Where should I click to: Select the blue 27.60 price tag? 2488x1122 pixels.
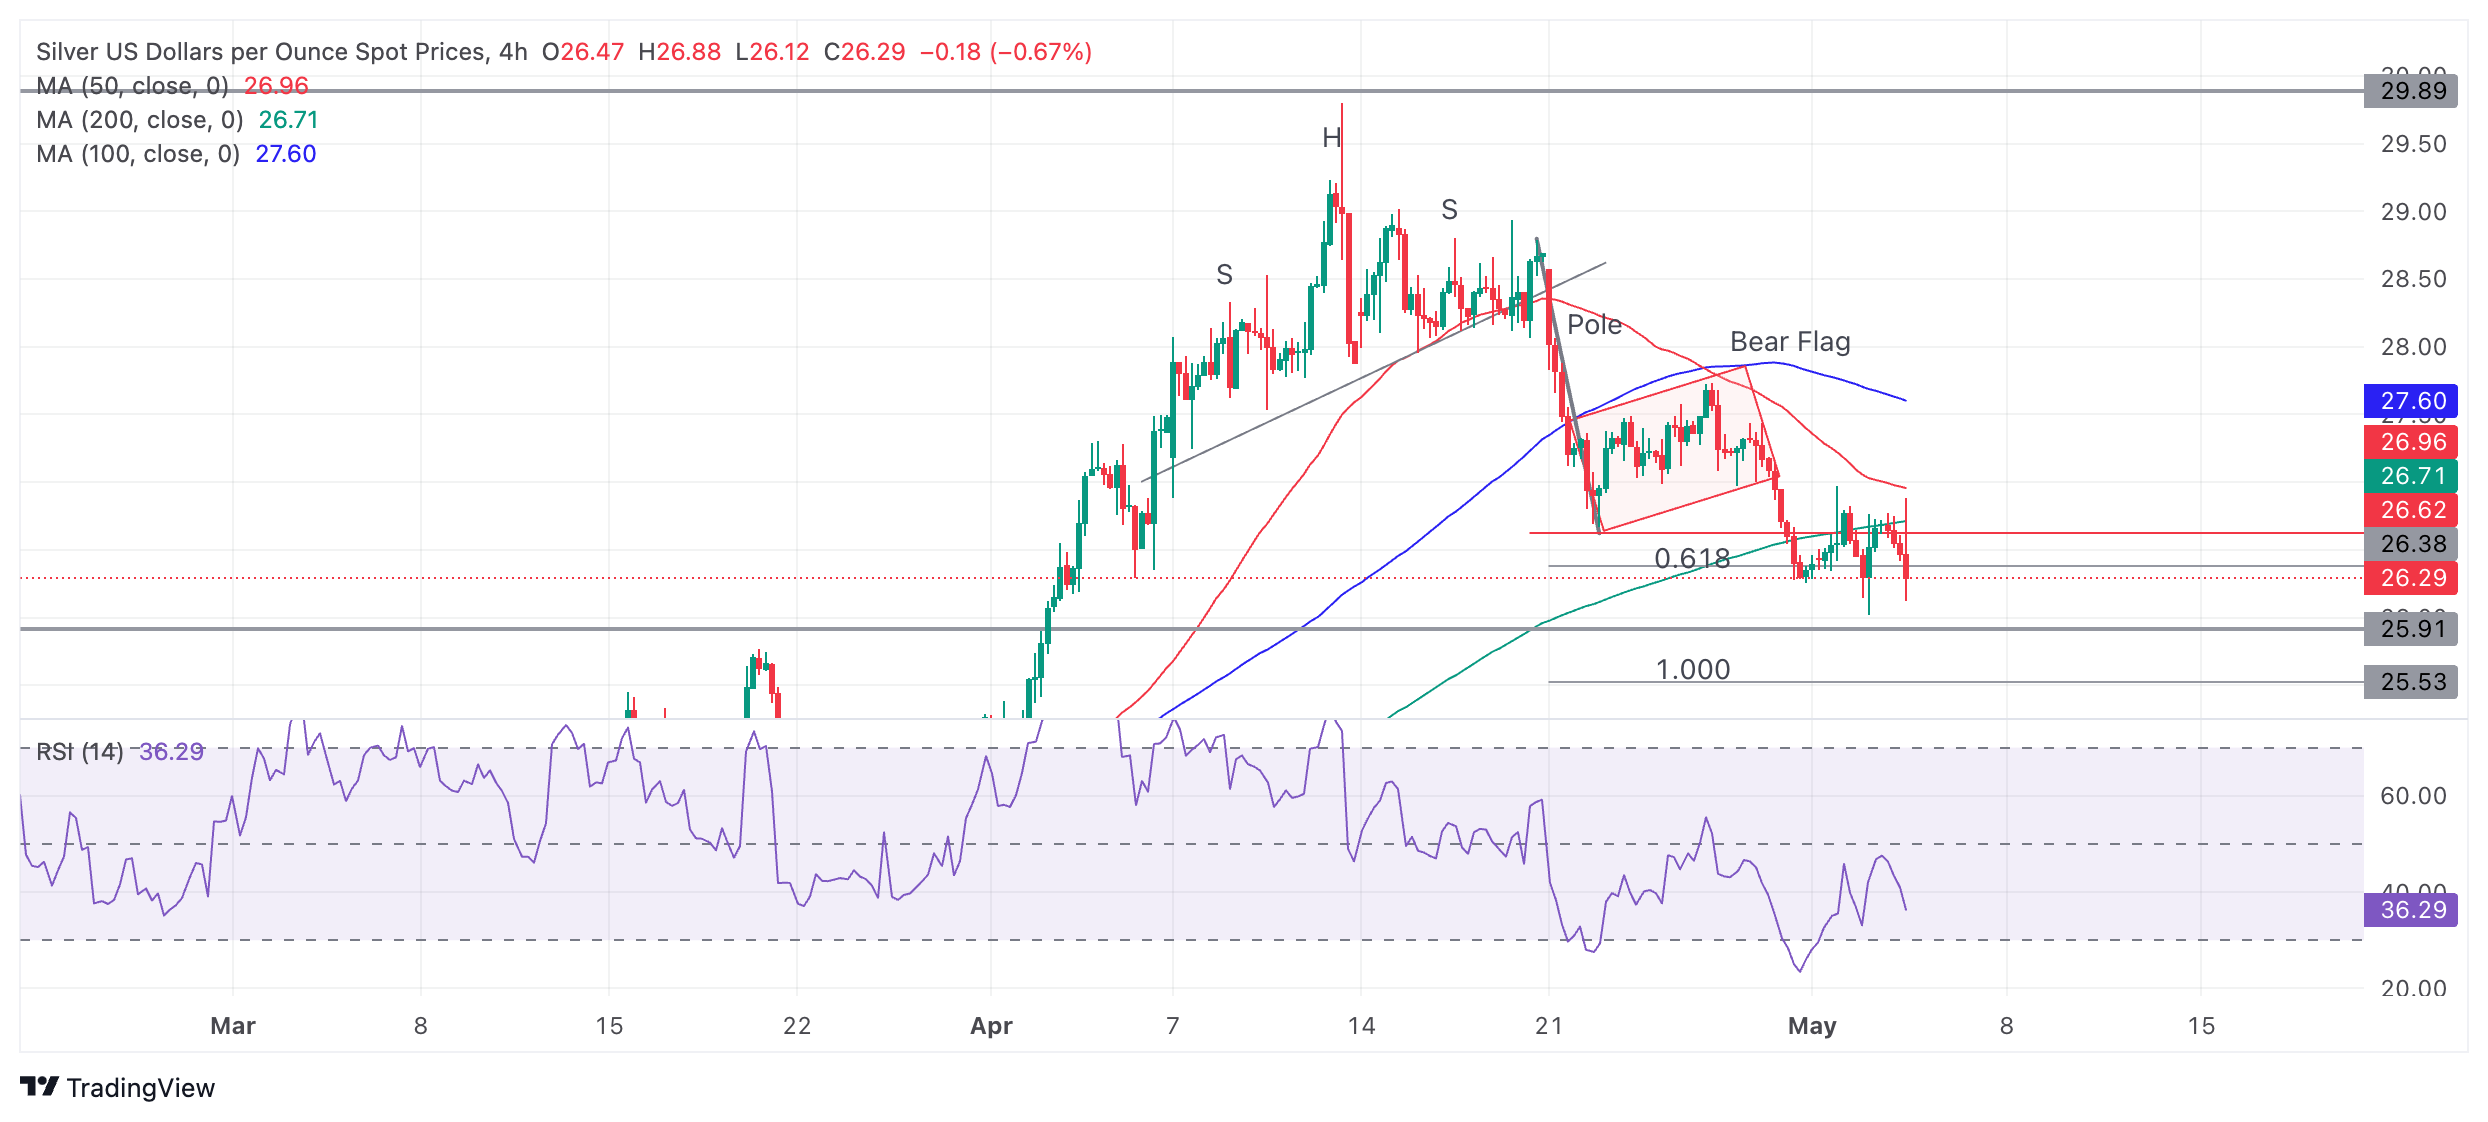[2411, 401]
